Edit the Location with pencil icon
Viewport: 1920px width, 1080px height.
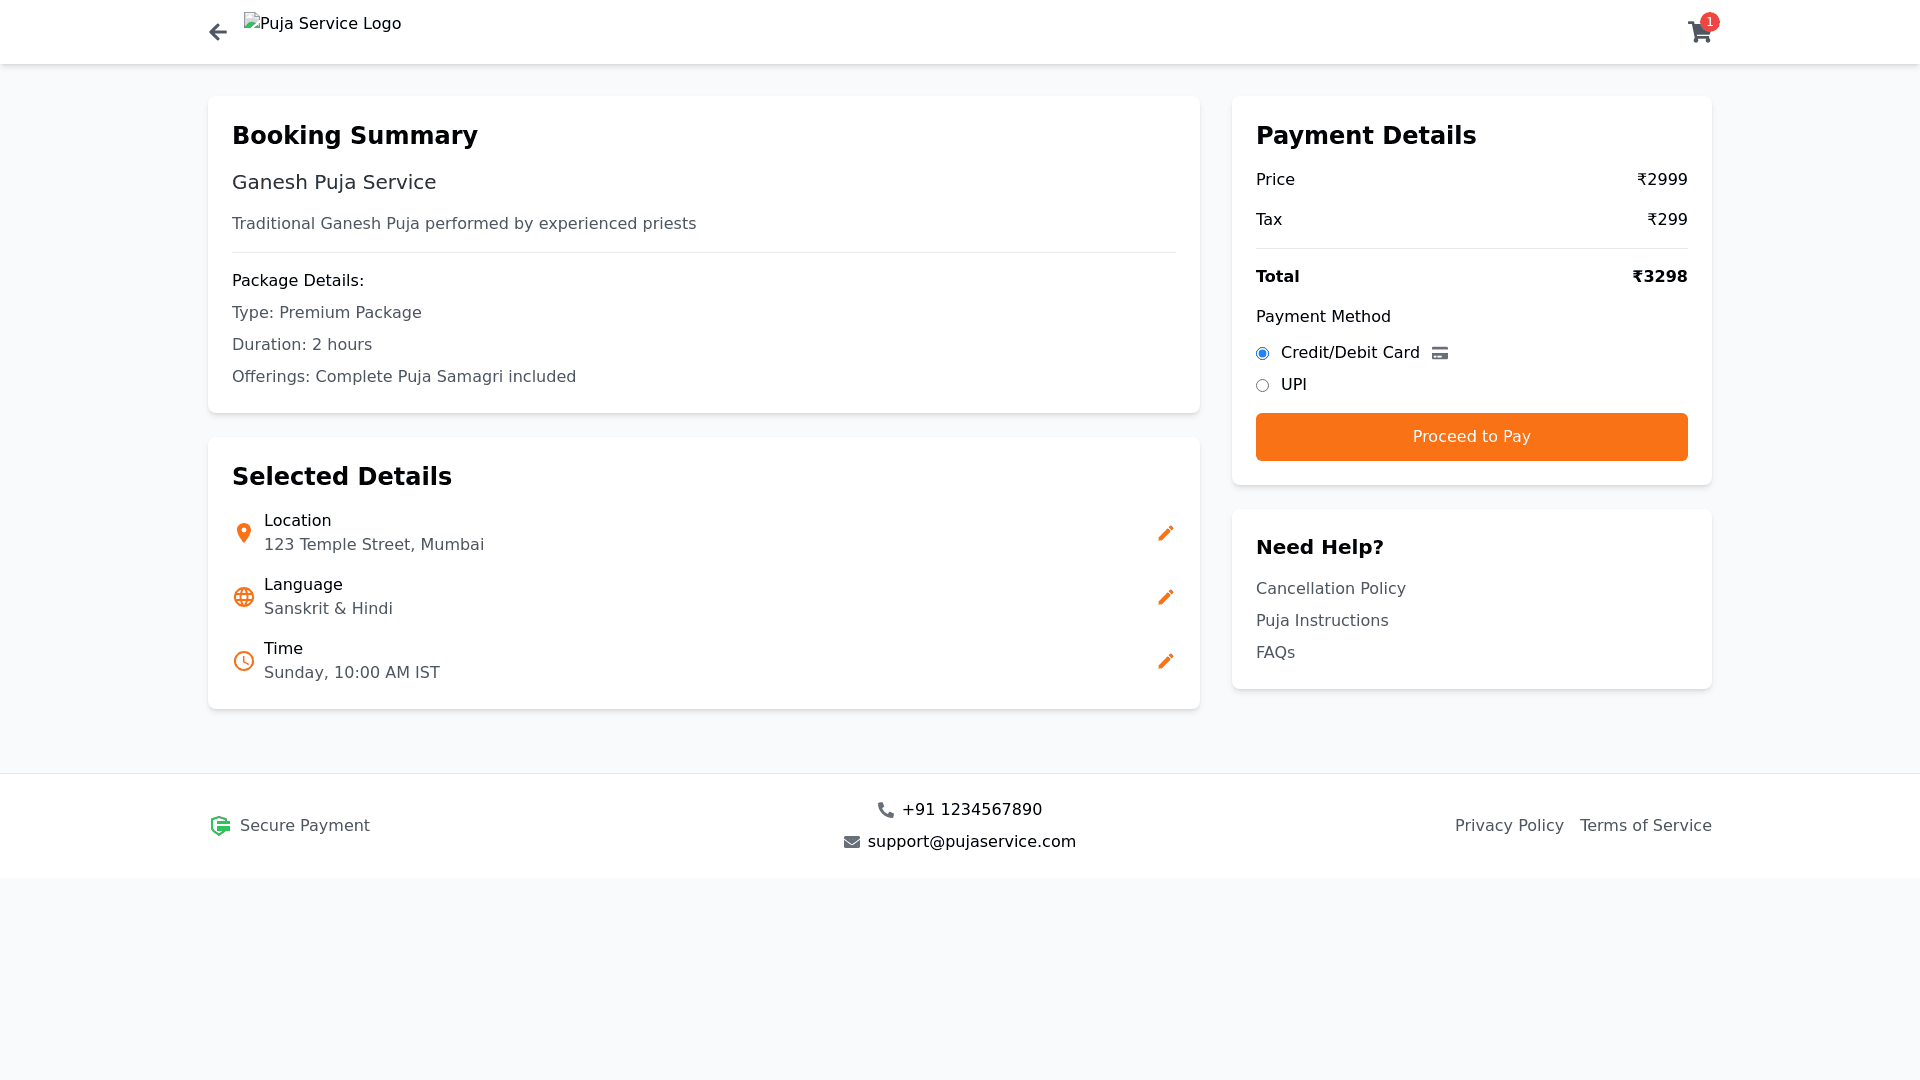click(1165, 533)
